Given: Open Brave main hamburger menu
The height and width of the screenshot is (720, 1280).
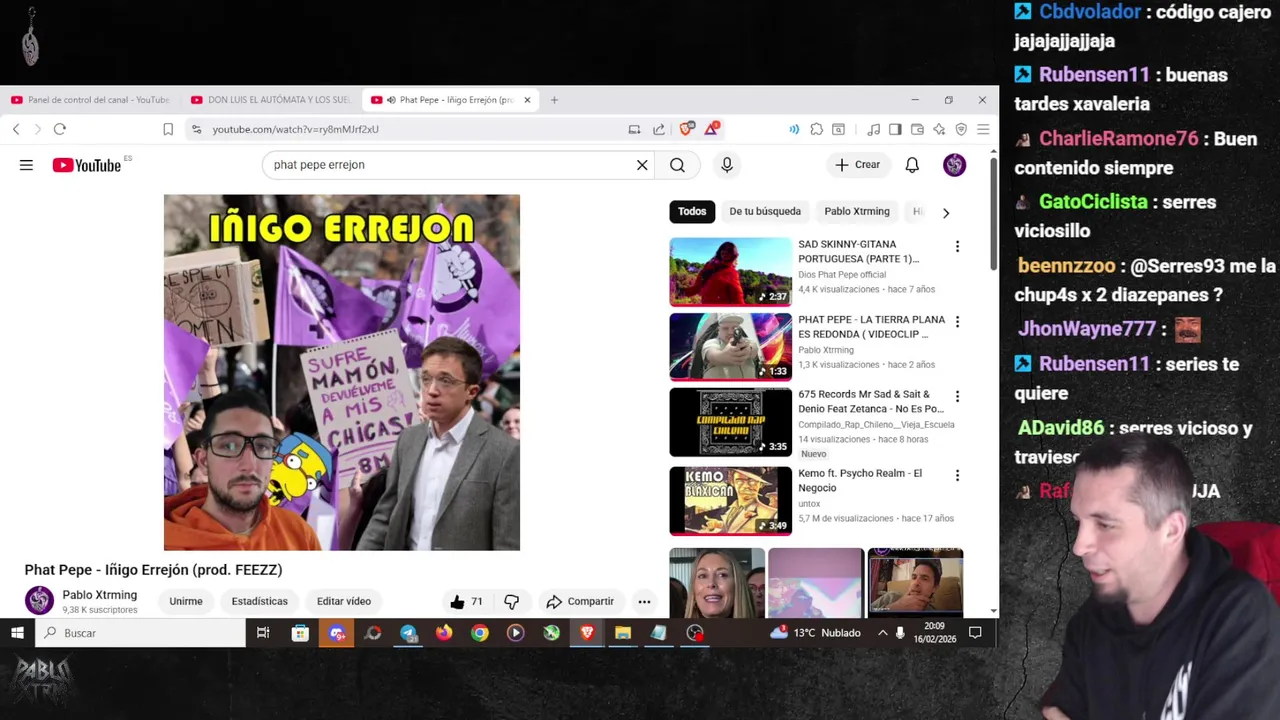Looking at the screenshot, I should (983, 129).
